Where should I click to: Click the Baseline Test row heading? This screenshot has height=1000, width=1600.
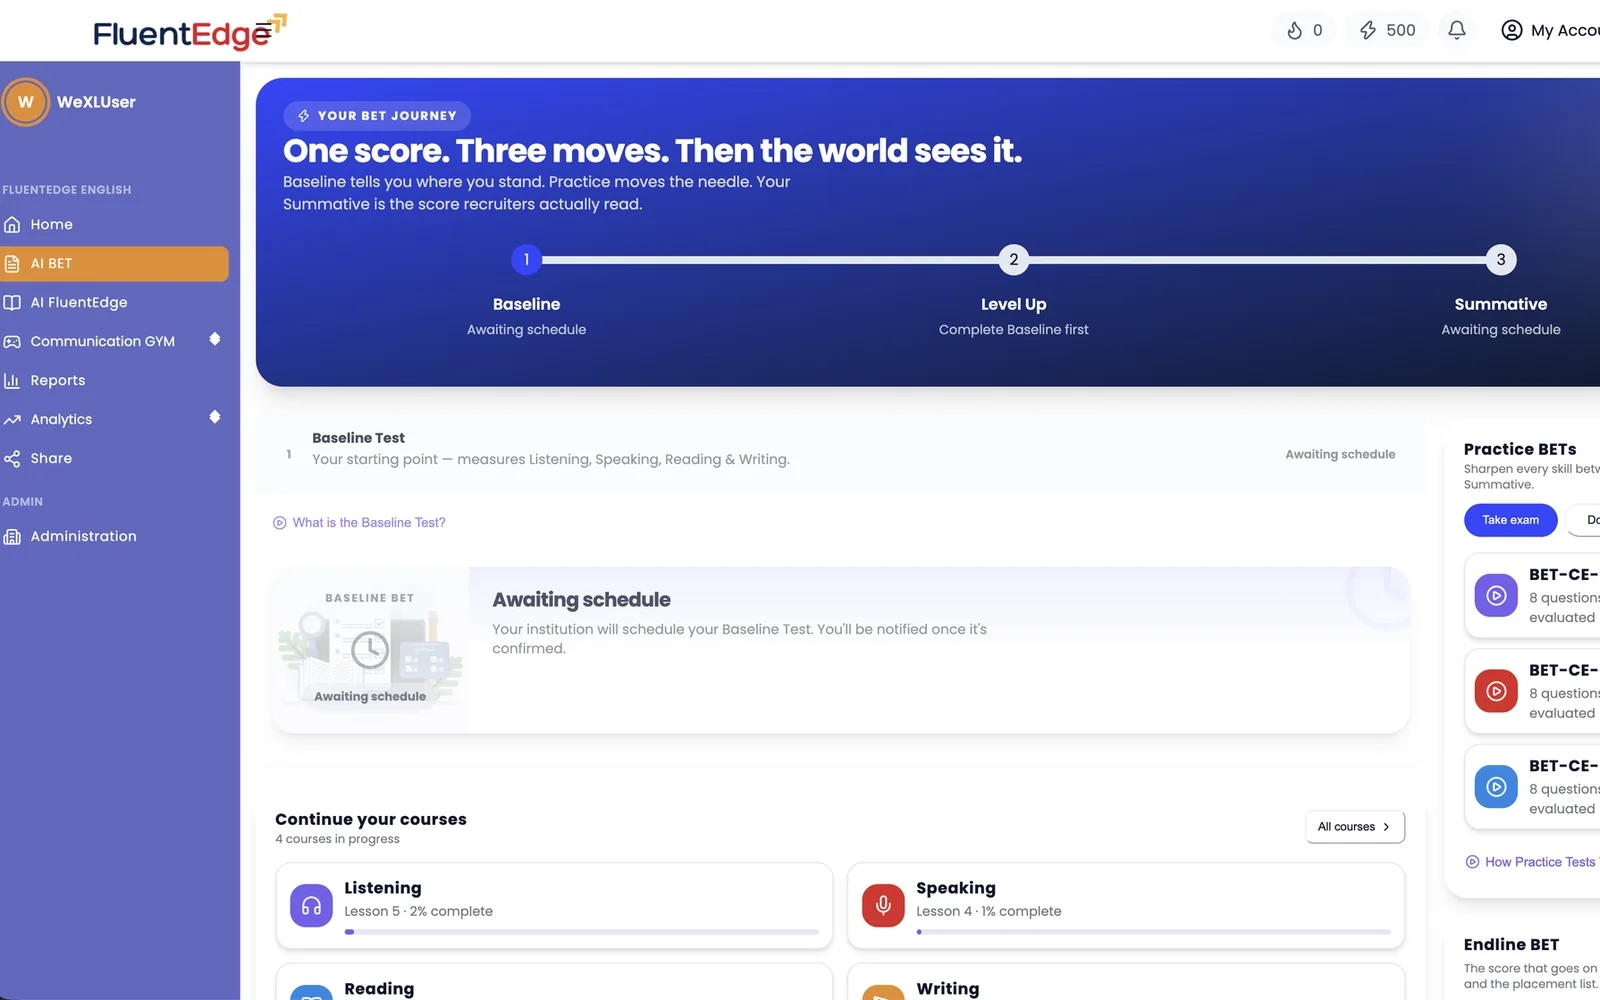point(358,438)
